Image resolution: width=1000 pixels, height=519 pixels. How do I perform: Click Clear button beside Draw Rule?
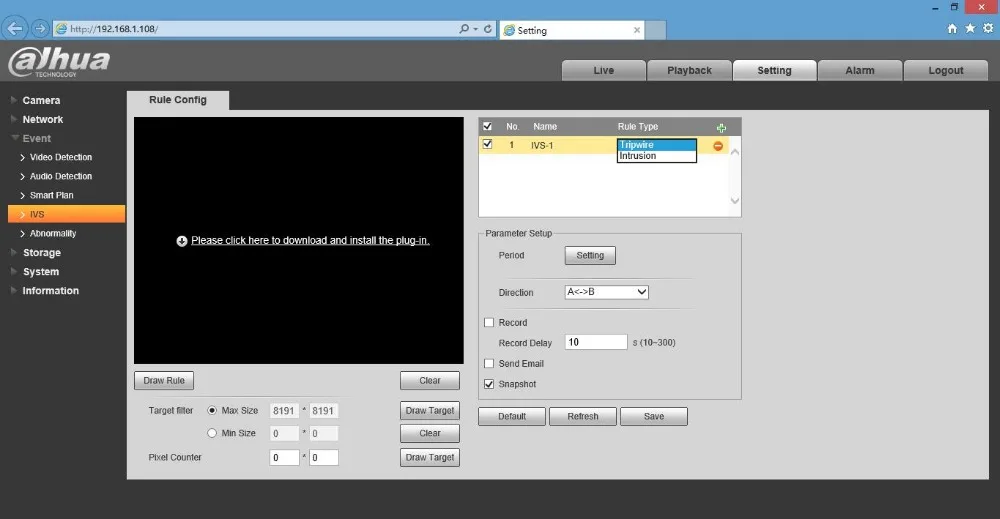click(x=430, y=381)
